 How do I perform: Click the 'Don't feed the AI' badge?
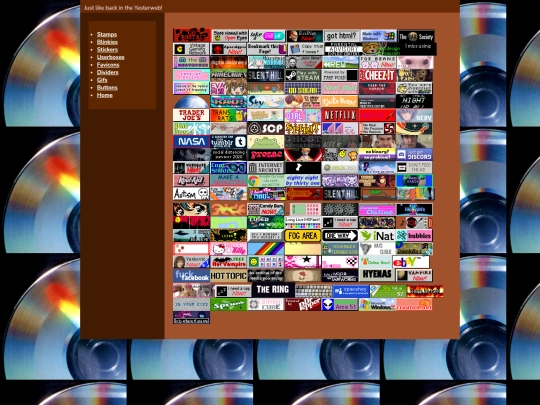coord(415,168)
